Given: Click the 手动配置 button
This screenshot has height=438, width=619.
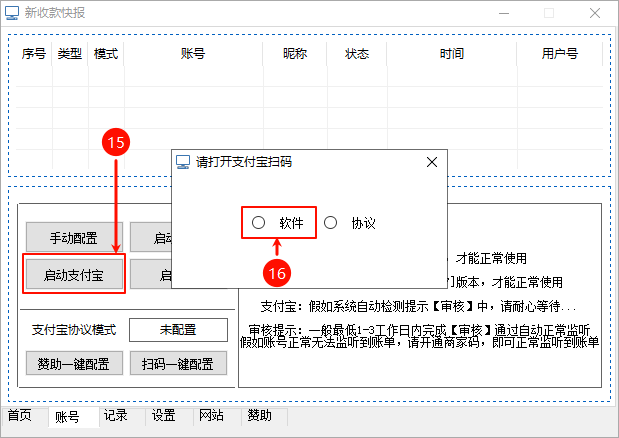Looking at the screenshot, I should (x=74, y=238).
